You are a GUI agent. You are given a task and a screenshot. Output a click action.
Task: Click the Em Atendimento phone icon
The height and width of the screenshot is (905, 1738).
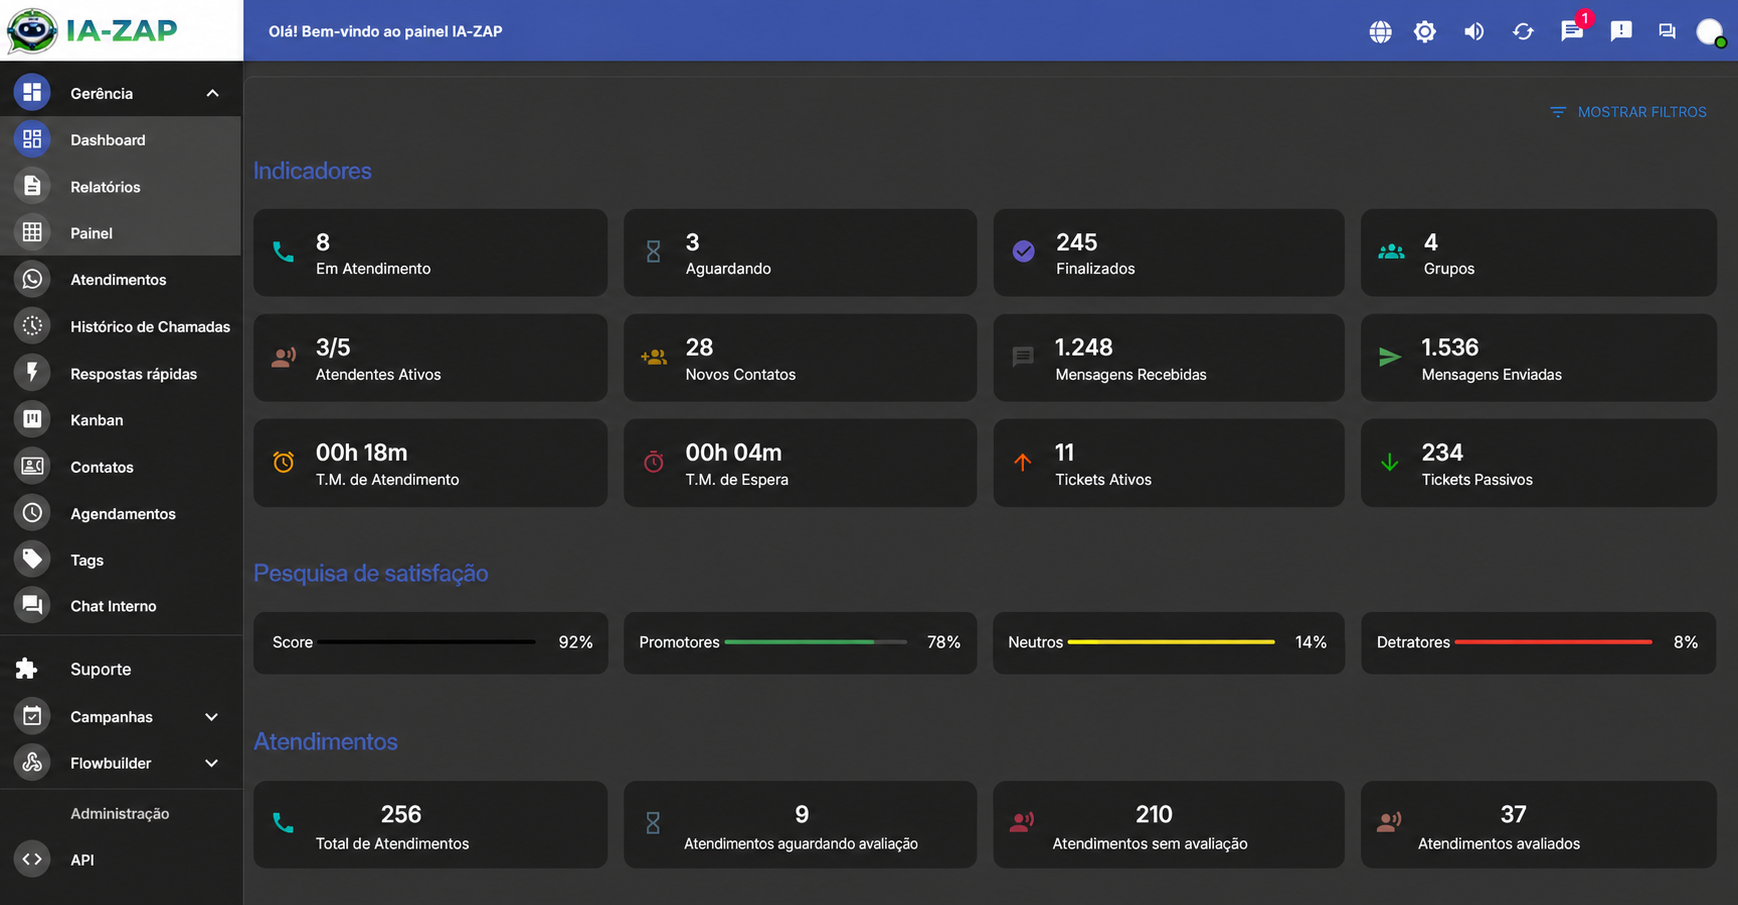tap(284, 252)
